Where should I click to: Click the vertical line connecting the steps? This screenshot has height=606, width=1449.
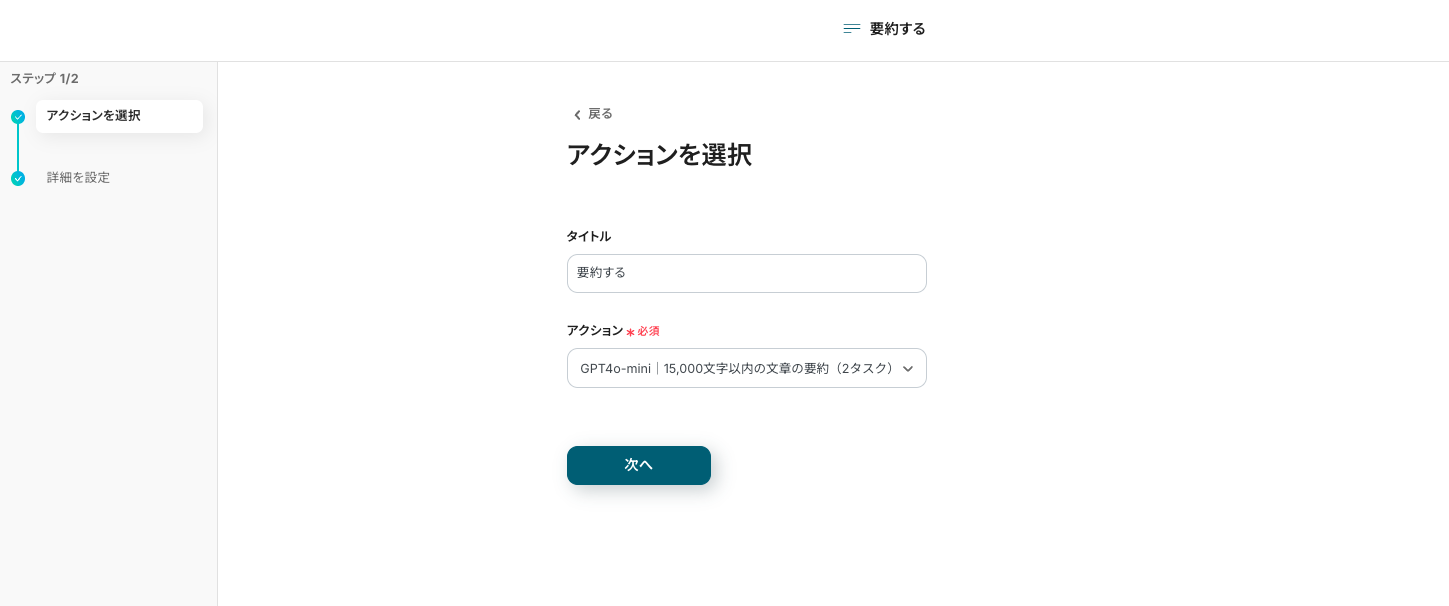[x=18, y=148]
